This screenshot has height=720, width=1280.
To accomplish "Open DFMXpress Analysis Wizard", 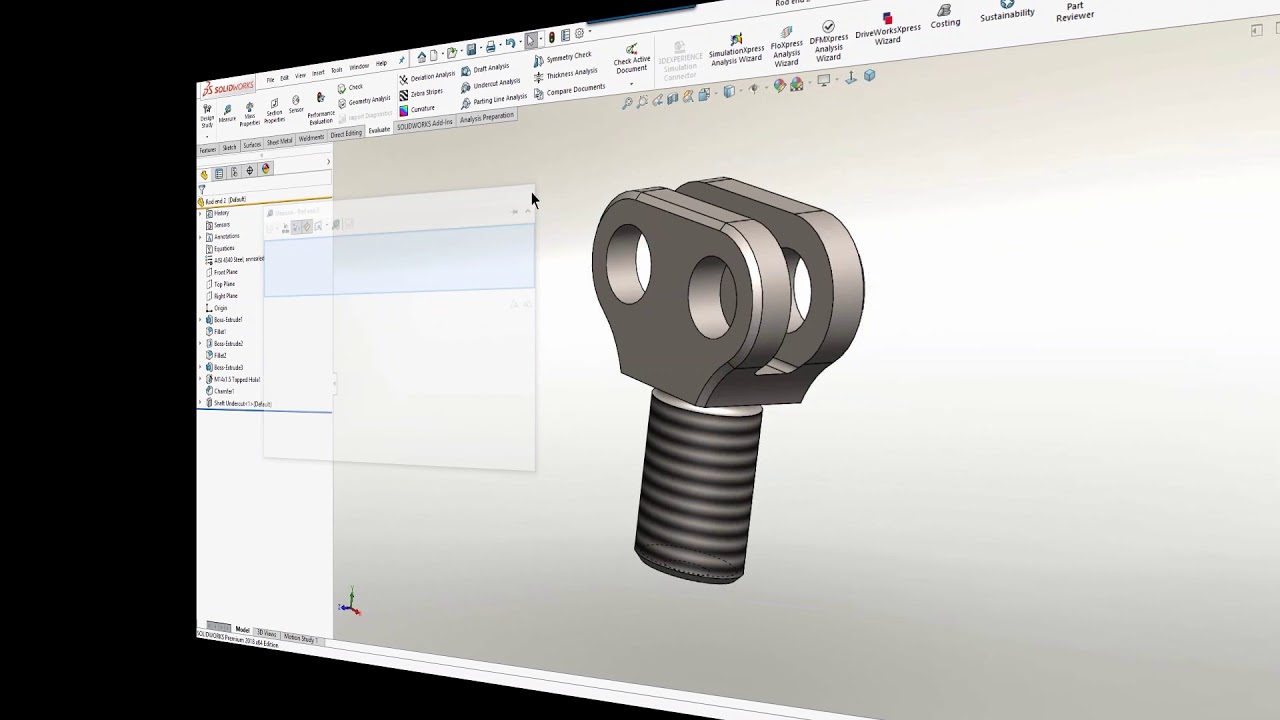I will [x=828, y=41].
